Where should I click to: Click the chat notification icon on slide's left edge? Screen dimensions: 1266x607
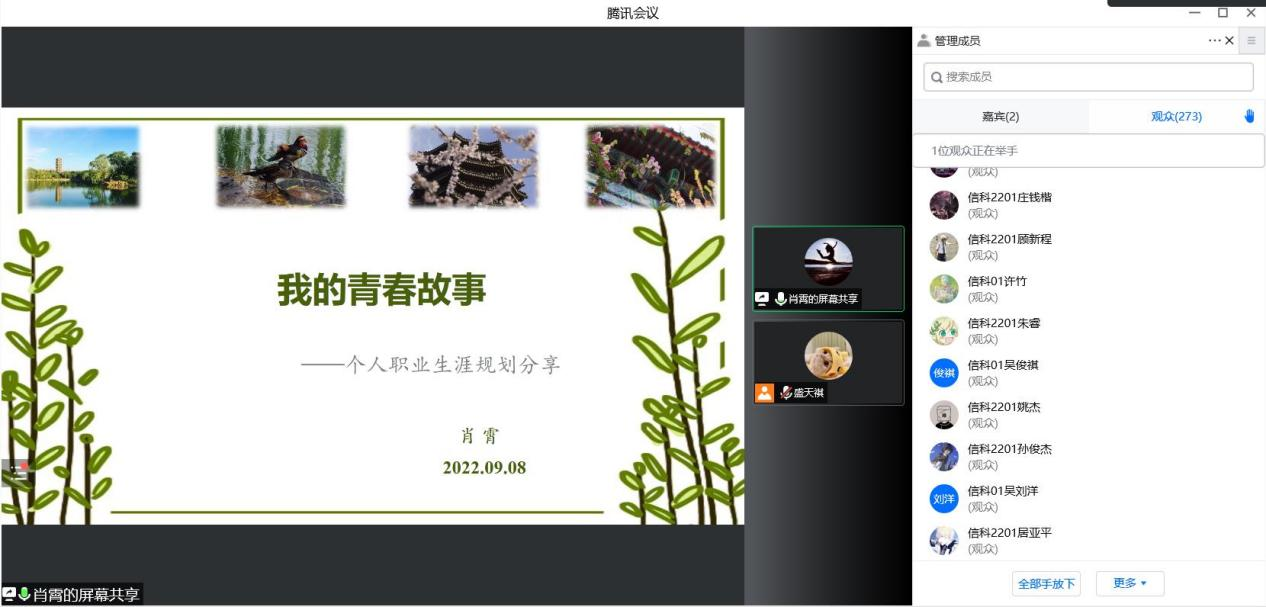tap(16, 472)
